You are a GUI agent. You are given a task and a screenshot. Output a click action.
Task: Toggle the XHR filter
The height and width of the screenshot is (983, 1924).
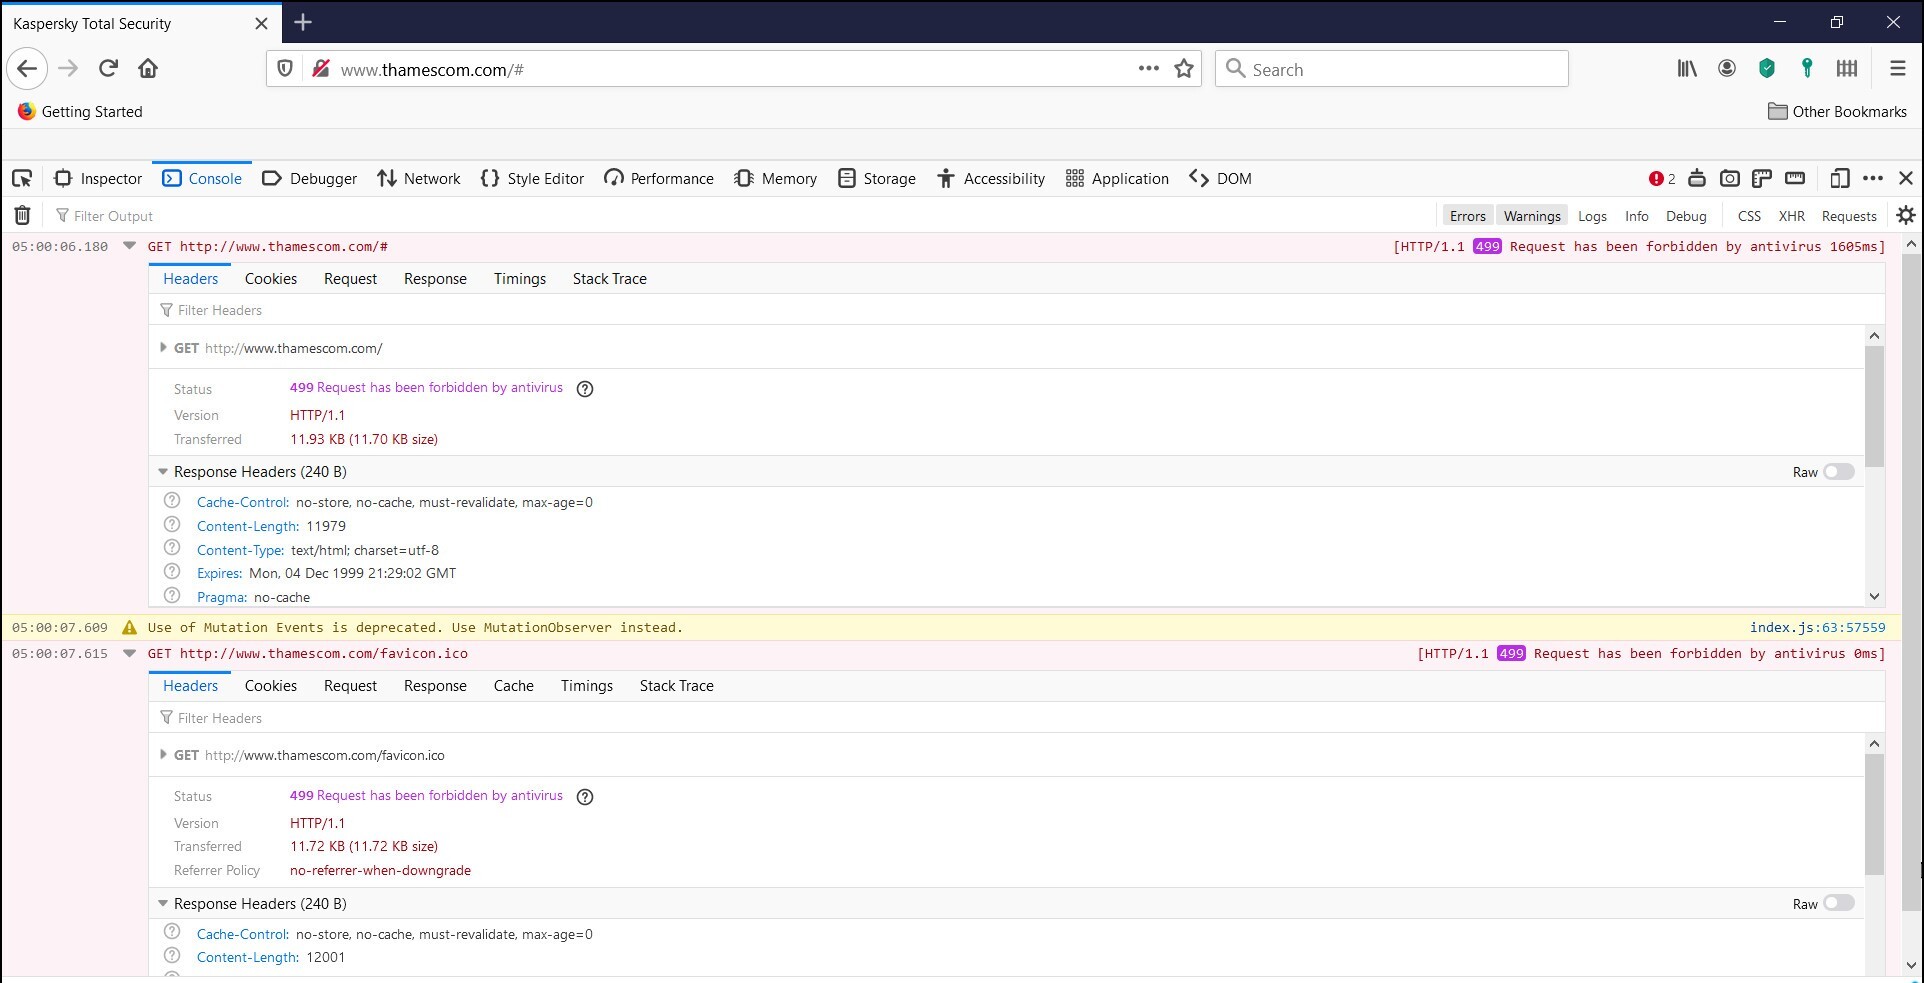(x=1791, y=216)
